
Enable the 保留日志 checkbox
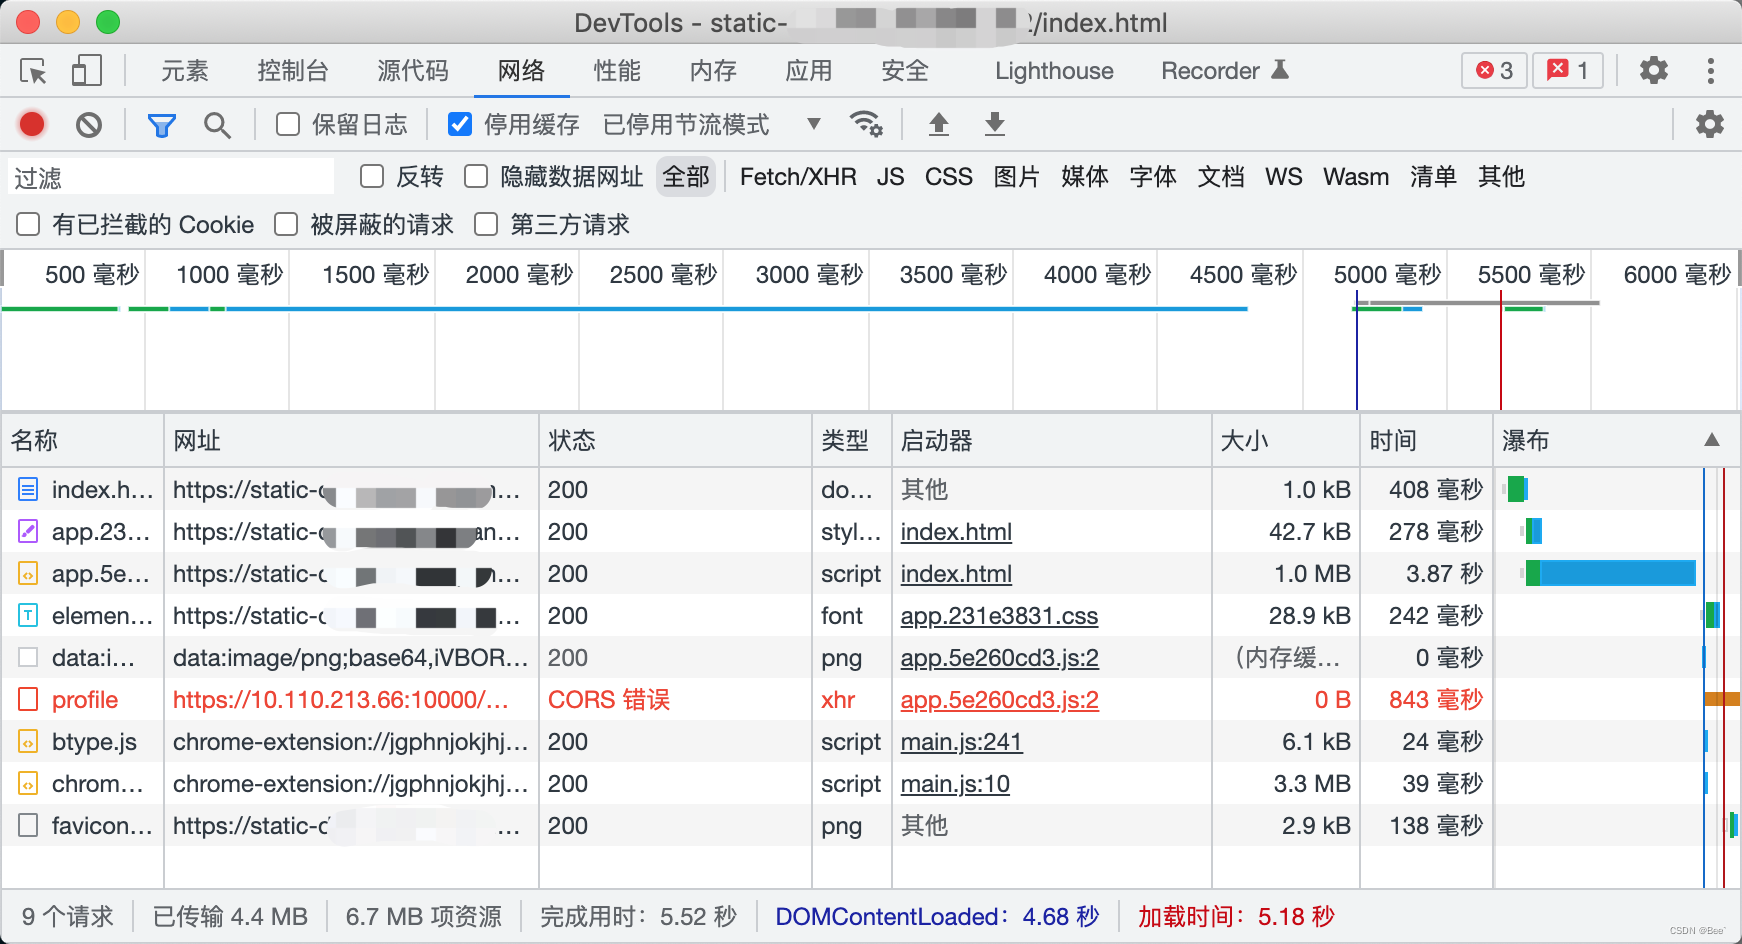click(288, 124)
